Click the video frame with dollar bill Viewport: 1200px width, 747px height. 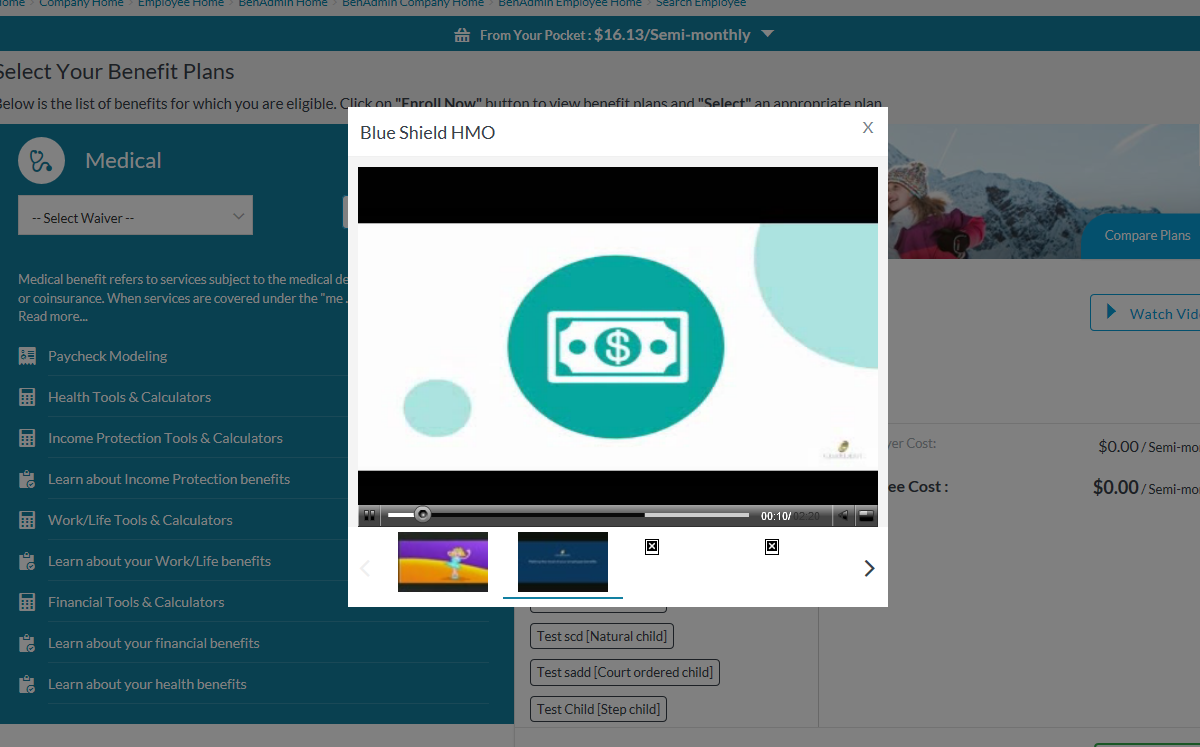click(x=618, y=347)
